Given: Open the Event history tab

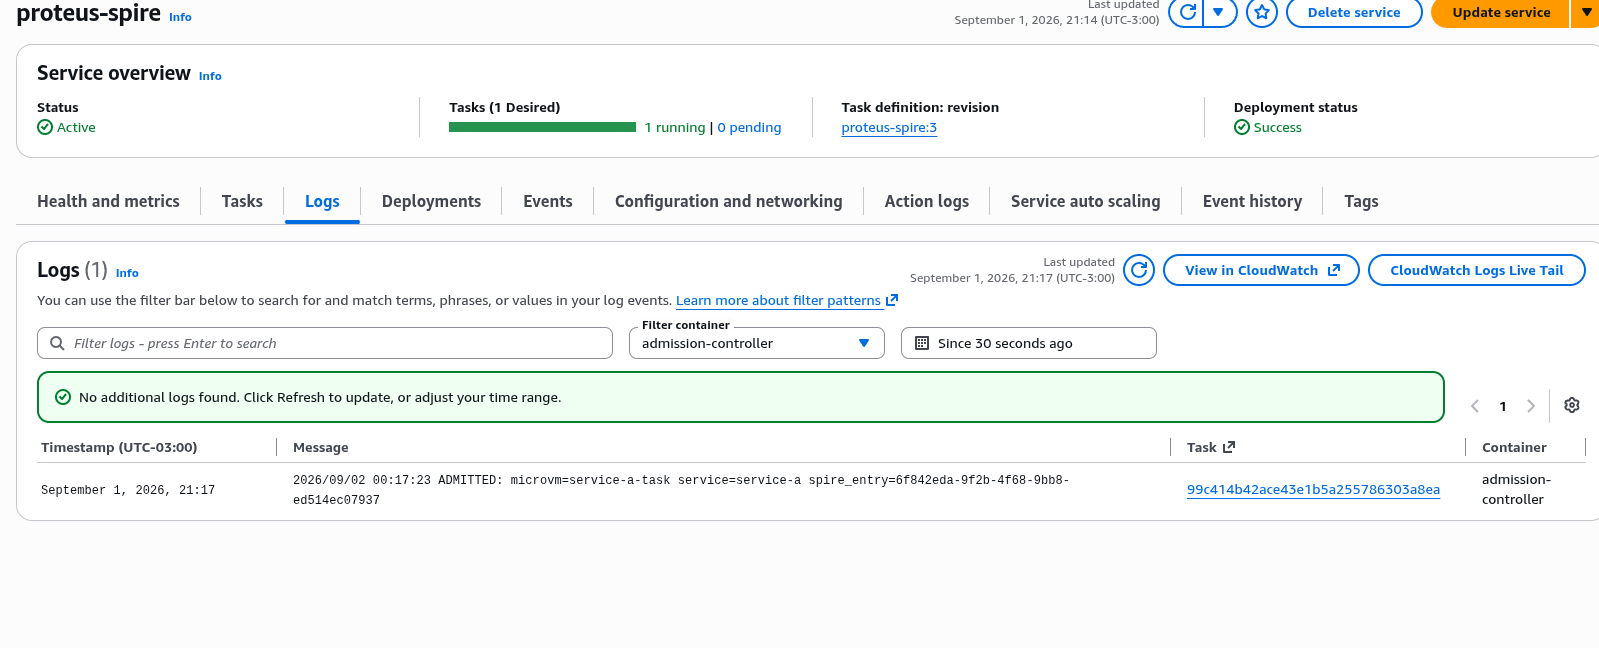Looking at the screenshot, I should (1252, 201).
